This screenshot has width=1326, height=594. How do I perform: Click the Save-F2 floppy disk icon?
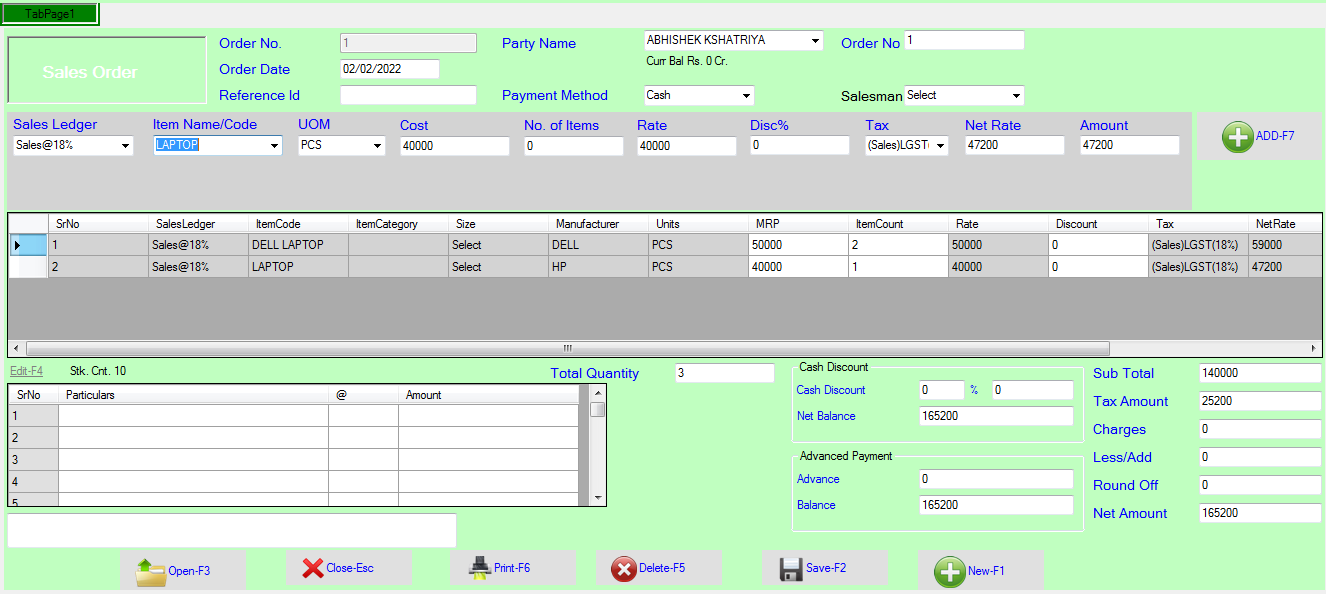point(791,569)
